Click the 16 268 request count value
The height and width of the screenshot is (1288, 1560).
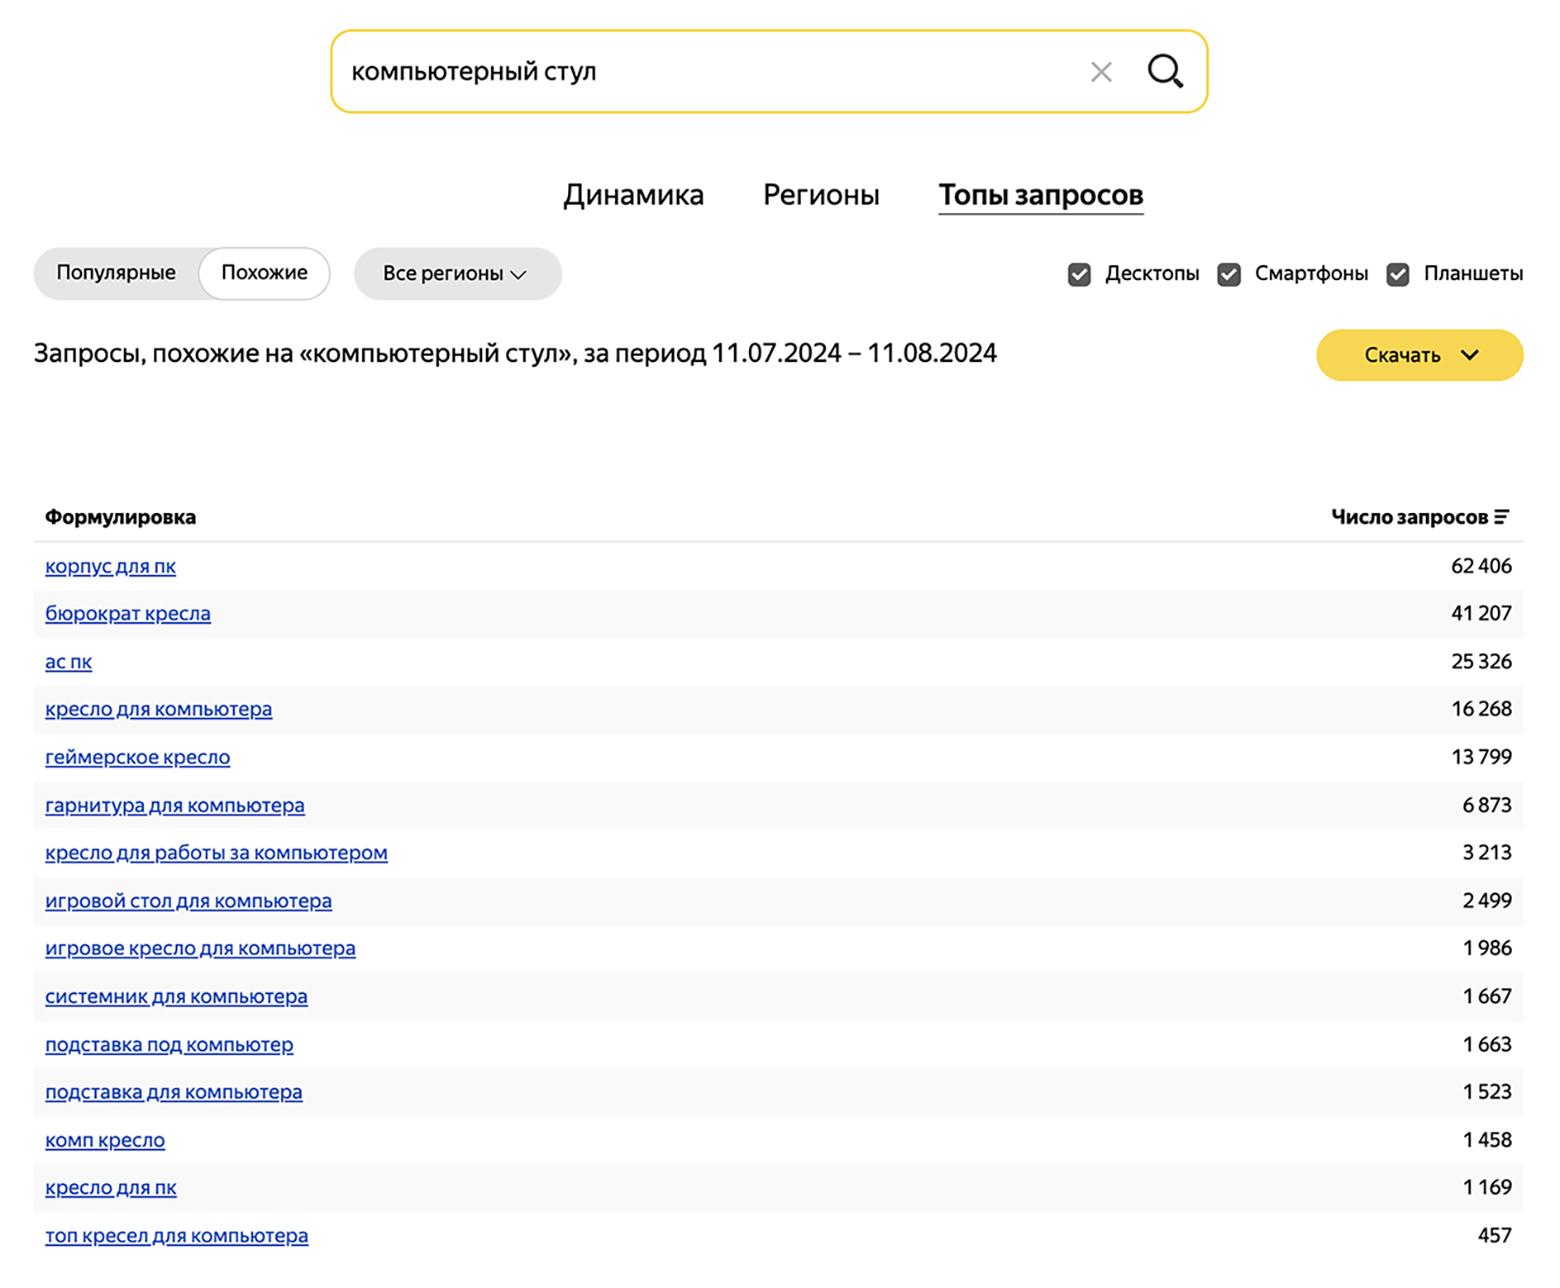1481,709
